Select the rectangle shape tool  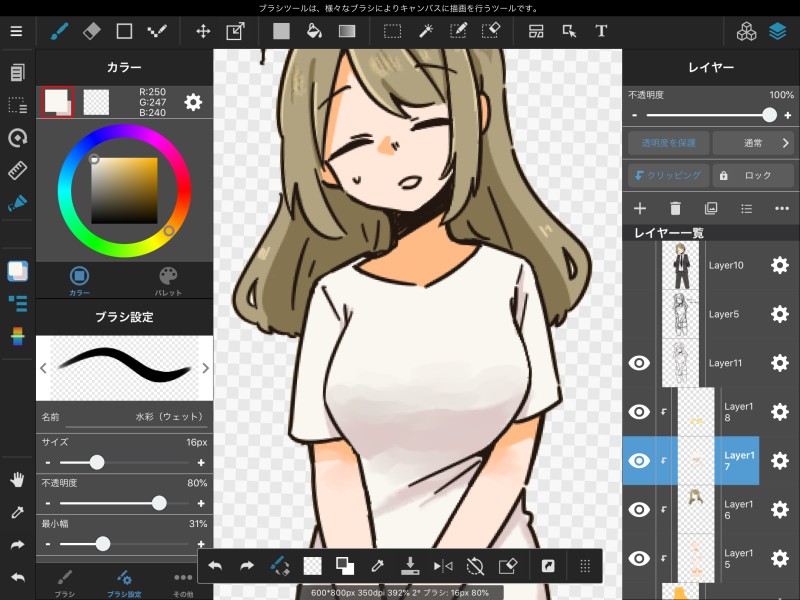tap(124, 31)
